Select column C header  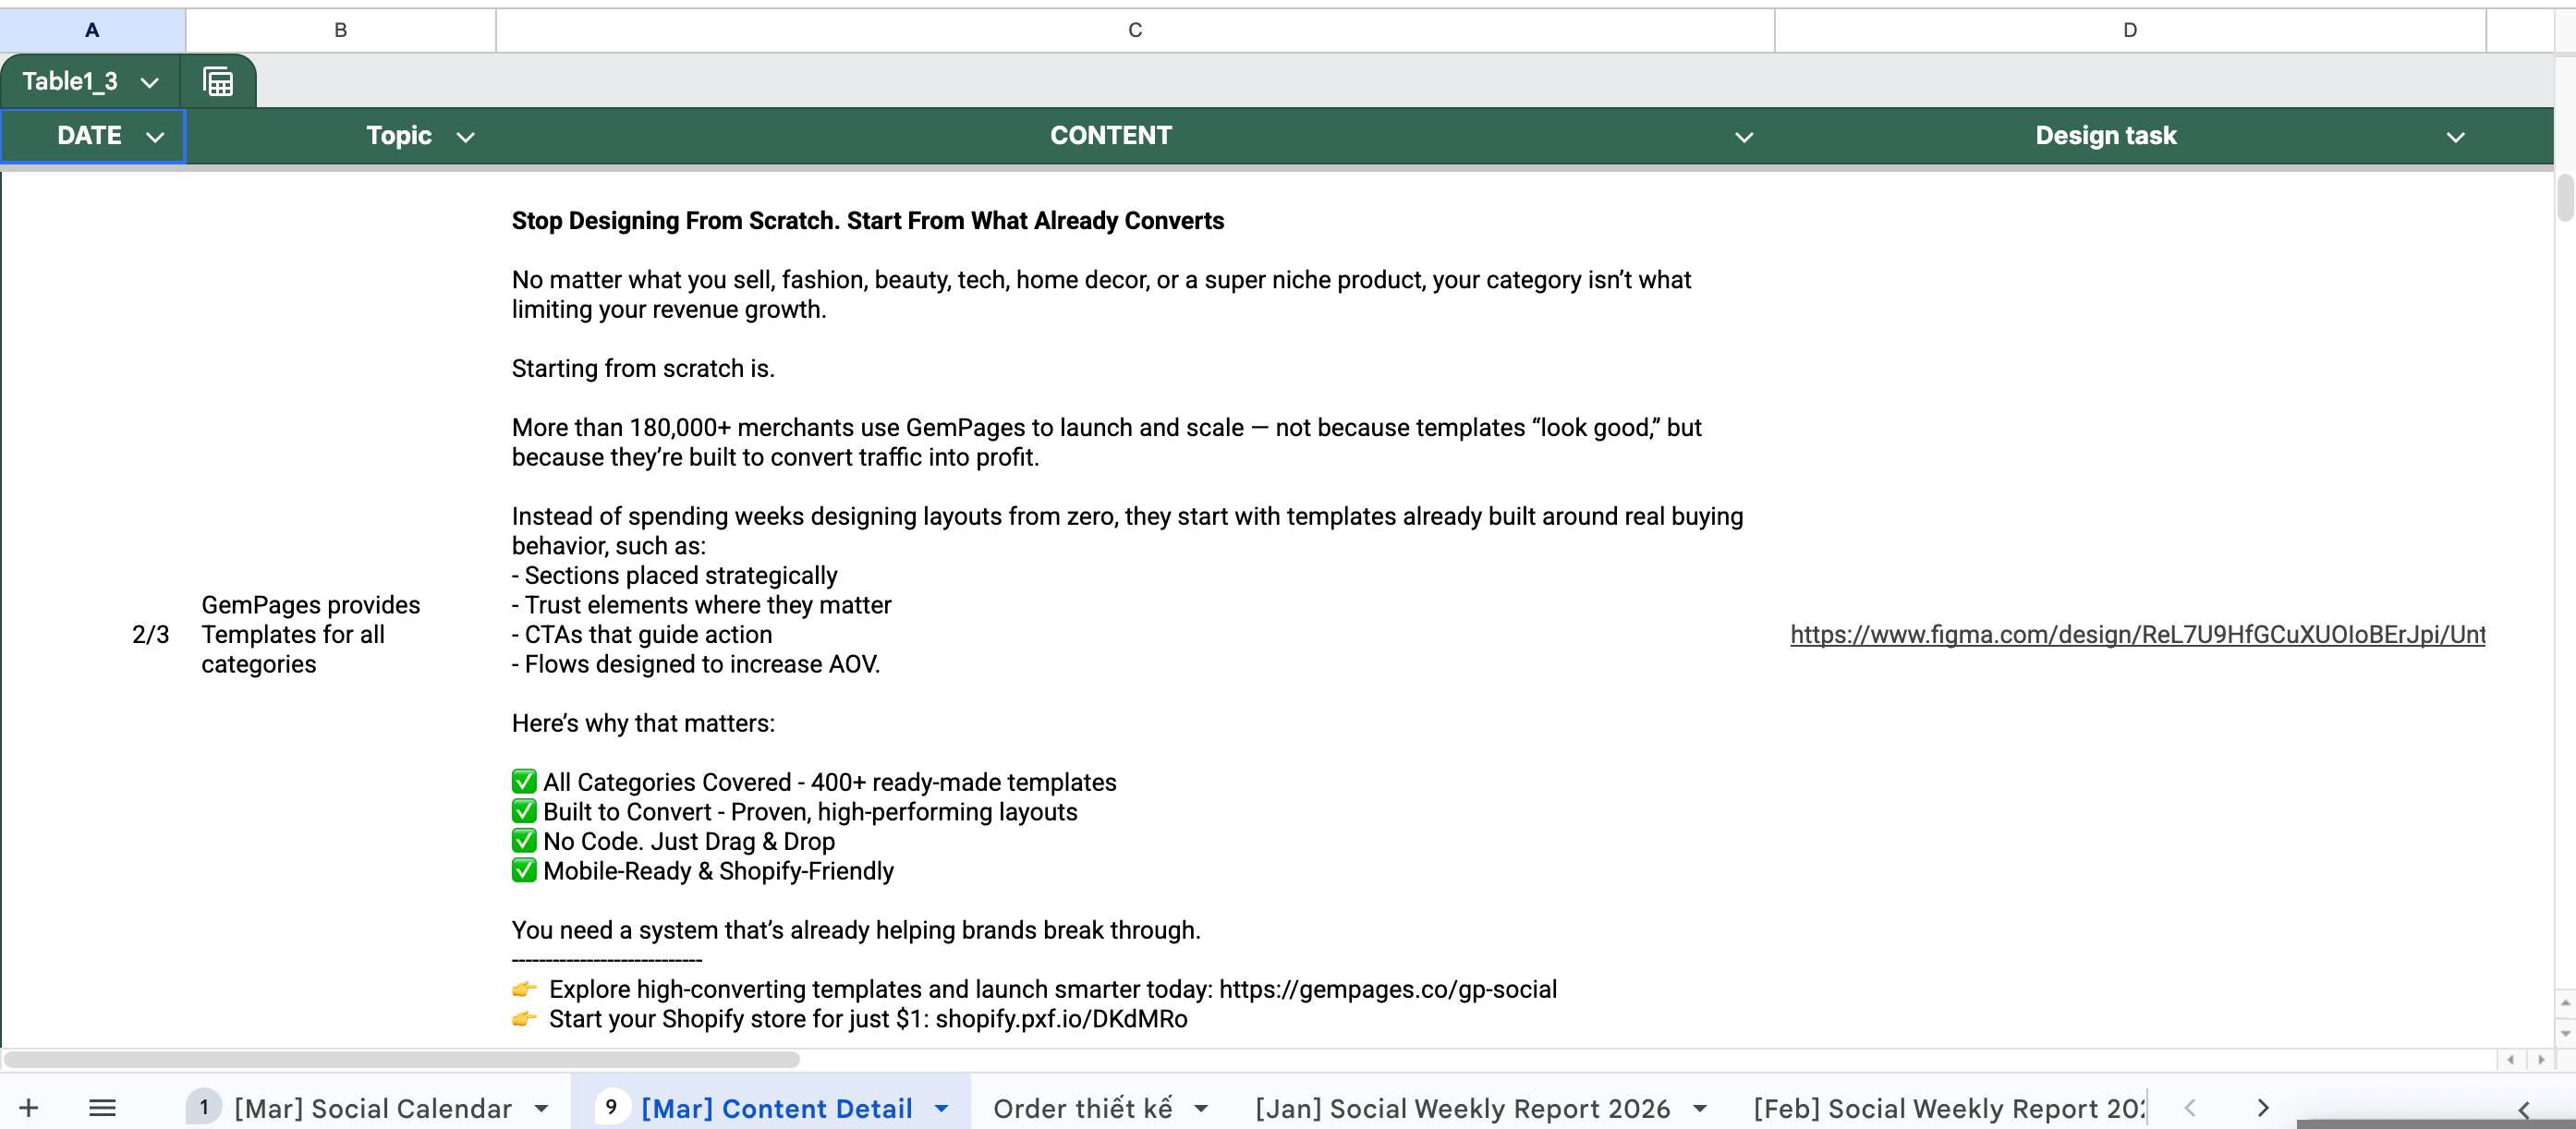click(1135, 30)
